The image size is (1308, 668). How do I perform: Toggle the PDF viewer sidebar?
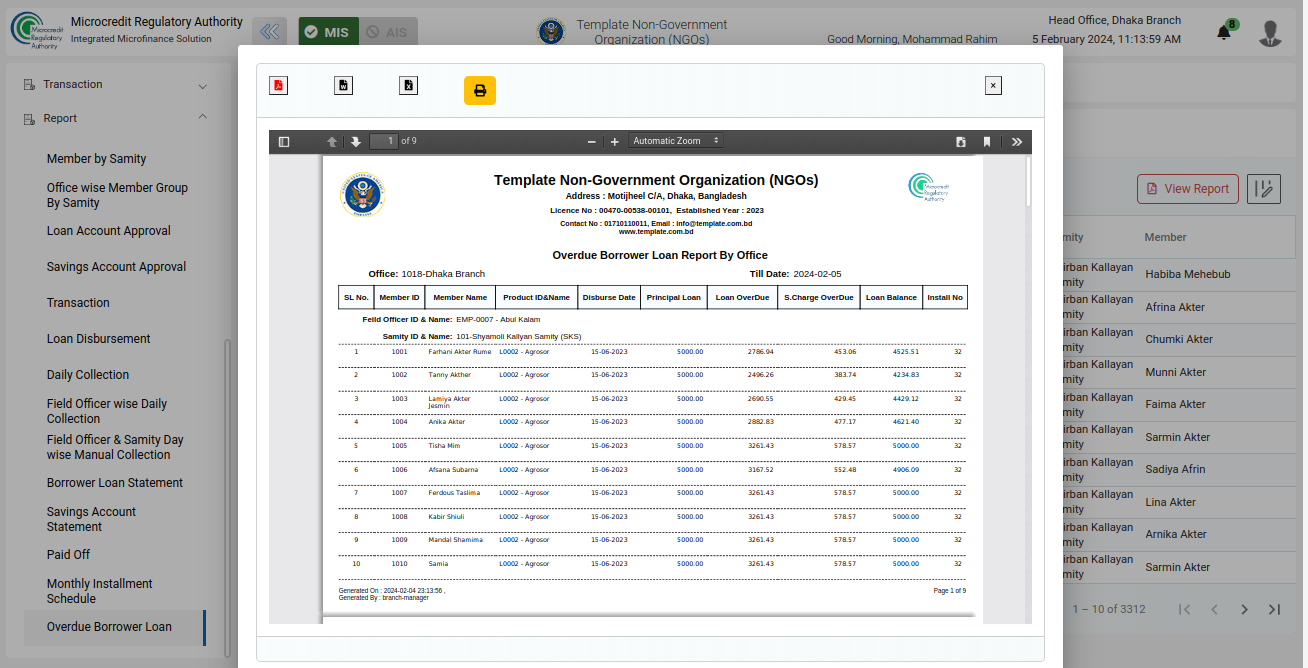(x=284, y=142)
